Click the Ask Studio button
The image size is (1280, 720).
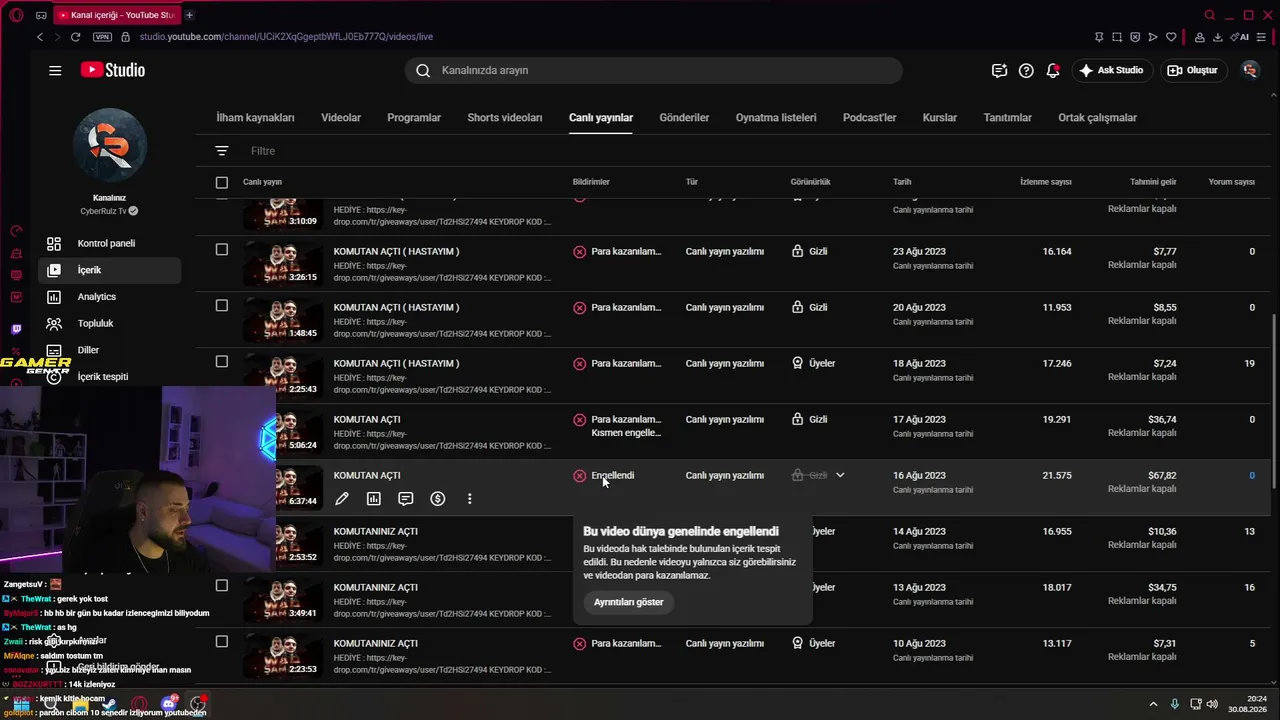[x=1112, y=70]
